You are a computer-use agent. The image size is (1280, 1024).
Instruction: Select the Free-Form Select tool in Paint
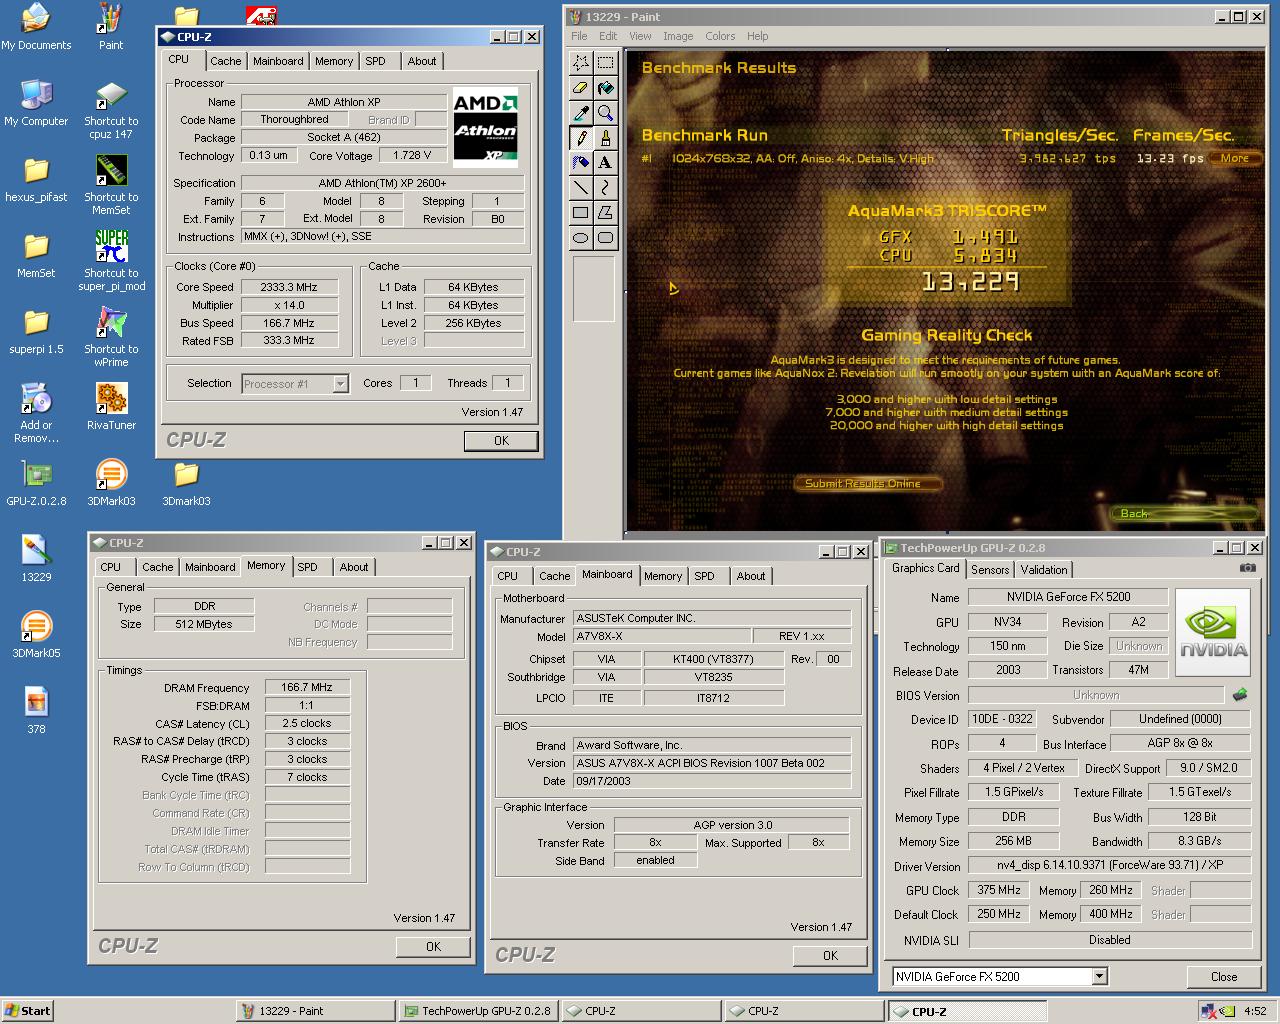click(x=580, y=62)
